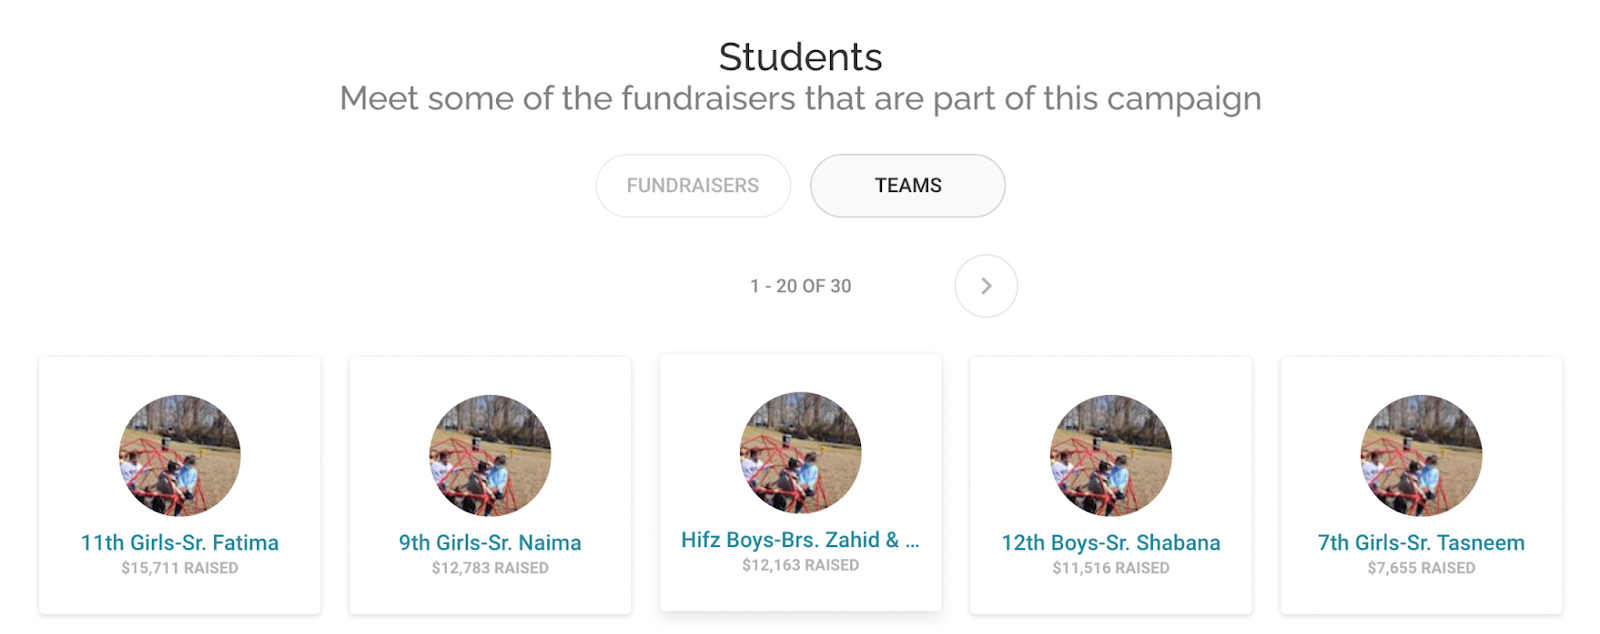Click the $7,655 raised amount
1600x634 pixels.
pyautogui.click(x=1421, y=568)
